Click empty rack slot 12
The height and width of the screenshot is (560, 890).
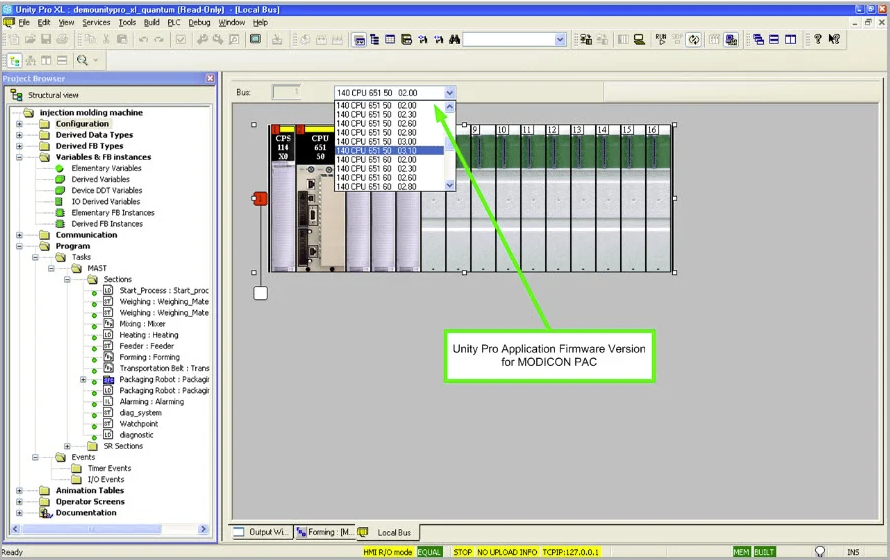(x=559, y=199)
